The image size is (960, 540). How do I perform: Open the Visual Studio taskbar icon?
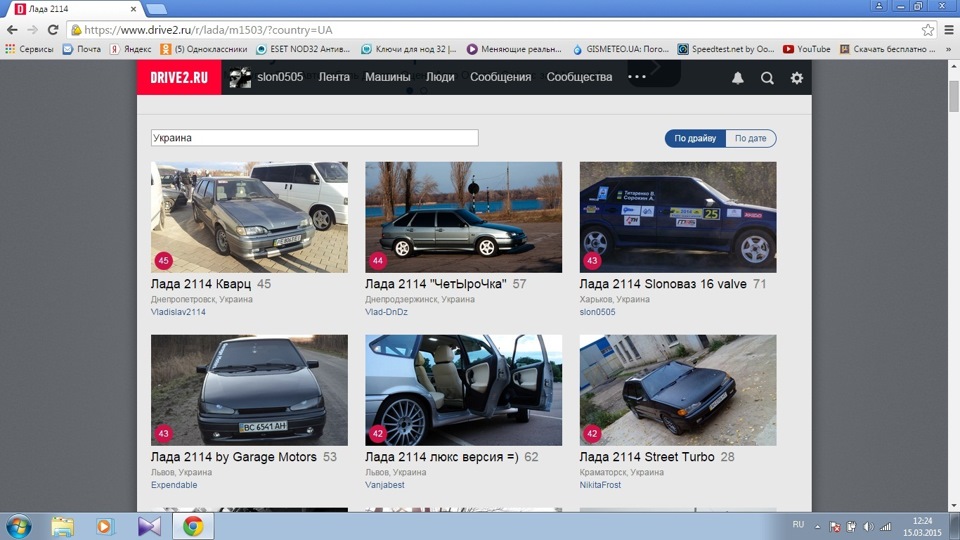point(149,527)
